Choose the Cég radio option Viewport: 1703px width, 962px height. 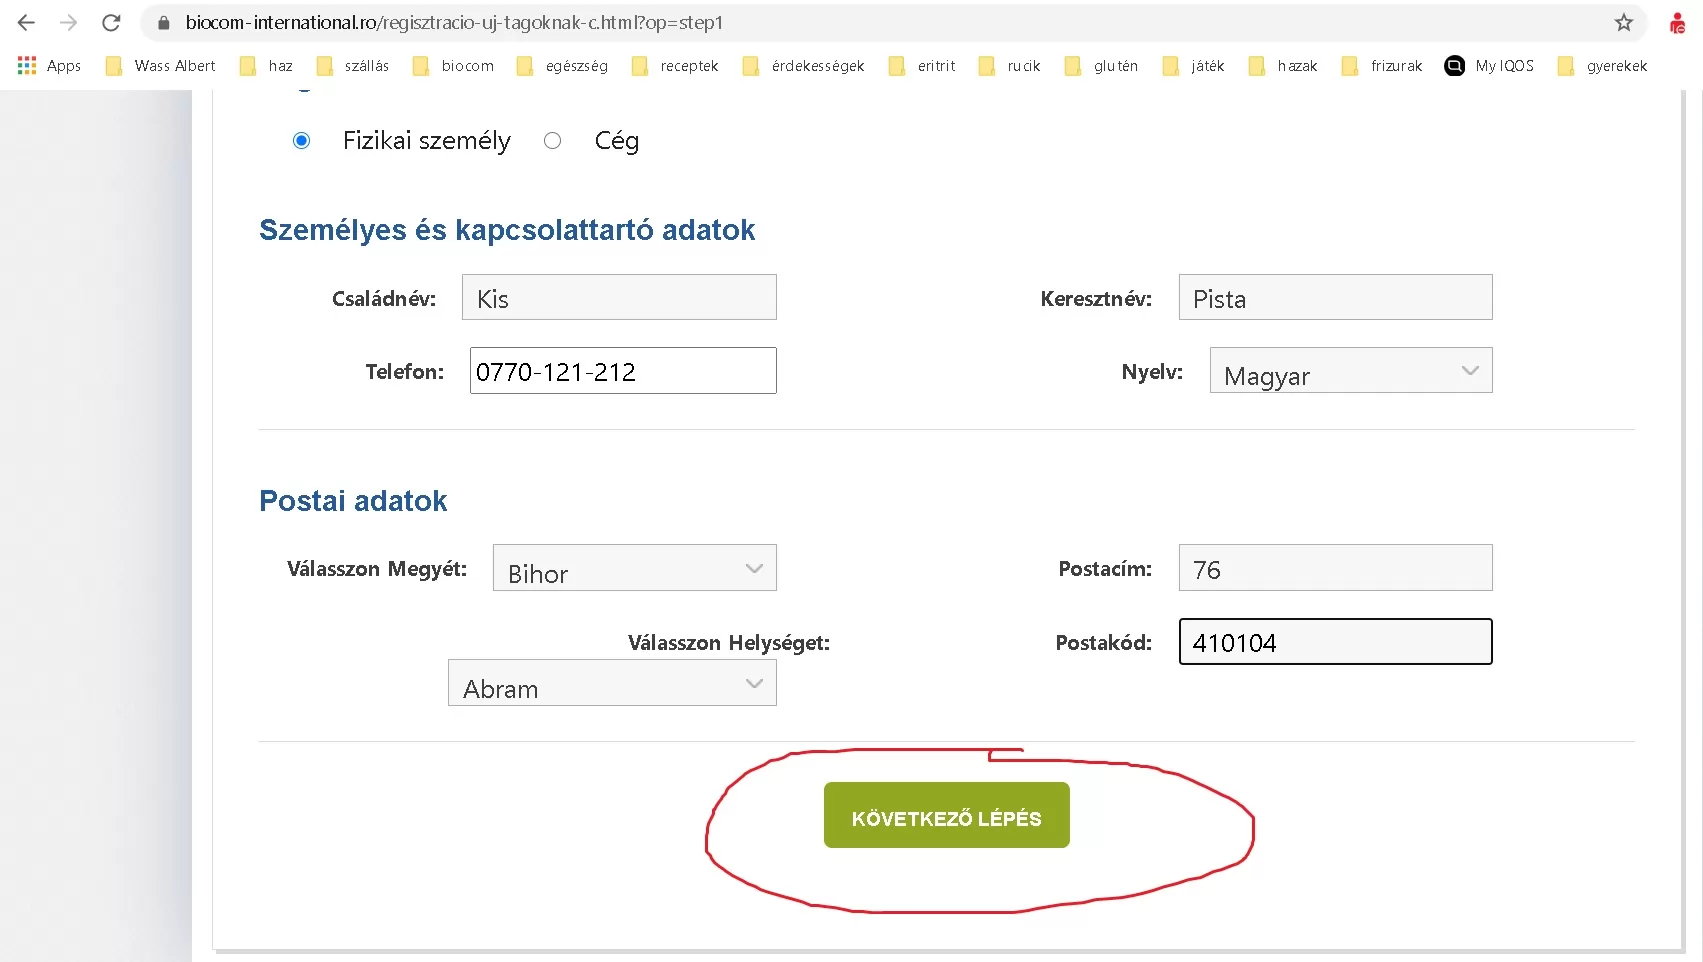[552, 141]
